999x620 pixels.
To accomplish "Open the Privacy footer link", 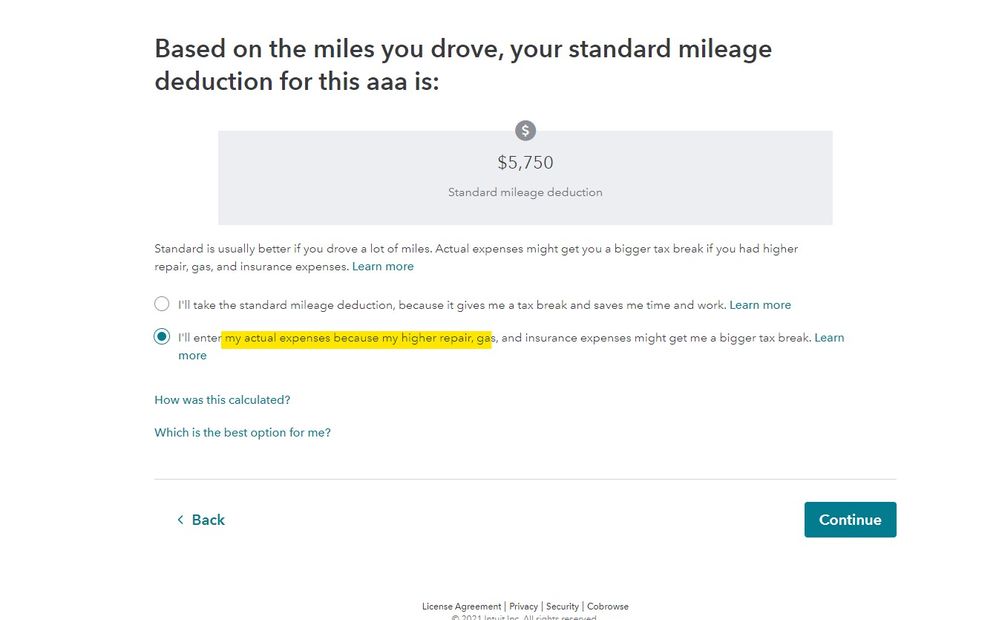I will tap(523, 607).
